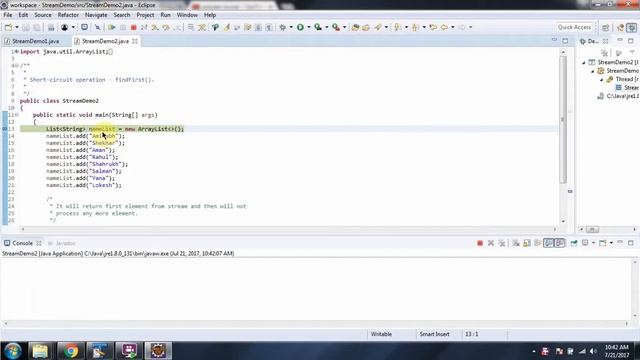Open the Run menu
640x360 pixels.
[165, 15]
